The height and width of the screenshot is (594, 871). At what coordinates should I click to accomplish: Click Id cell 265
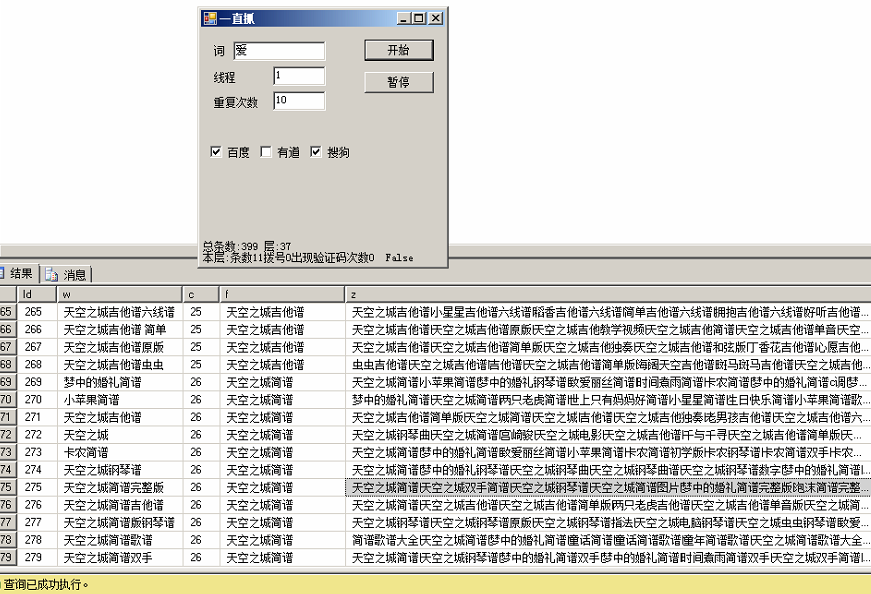pyautogui.click(x=37, y=312)
